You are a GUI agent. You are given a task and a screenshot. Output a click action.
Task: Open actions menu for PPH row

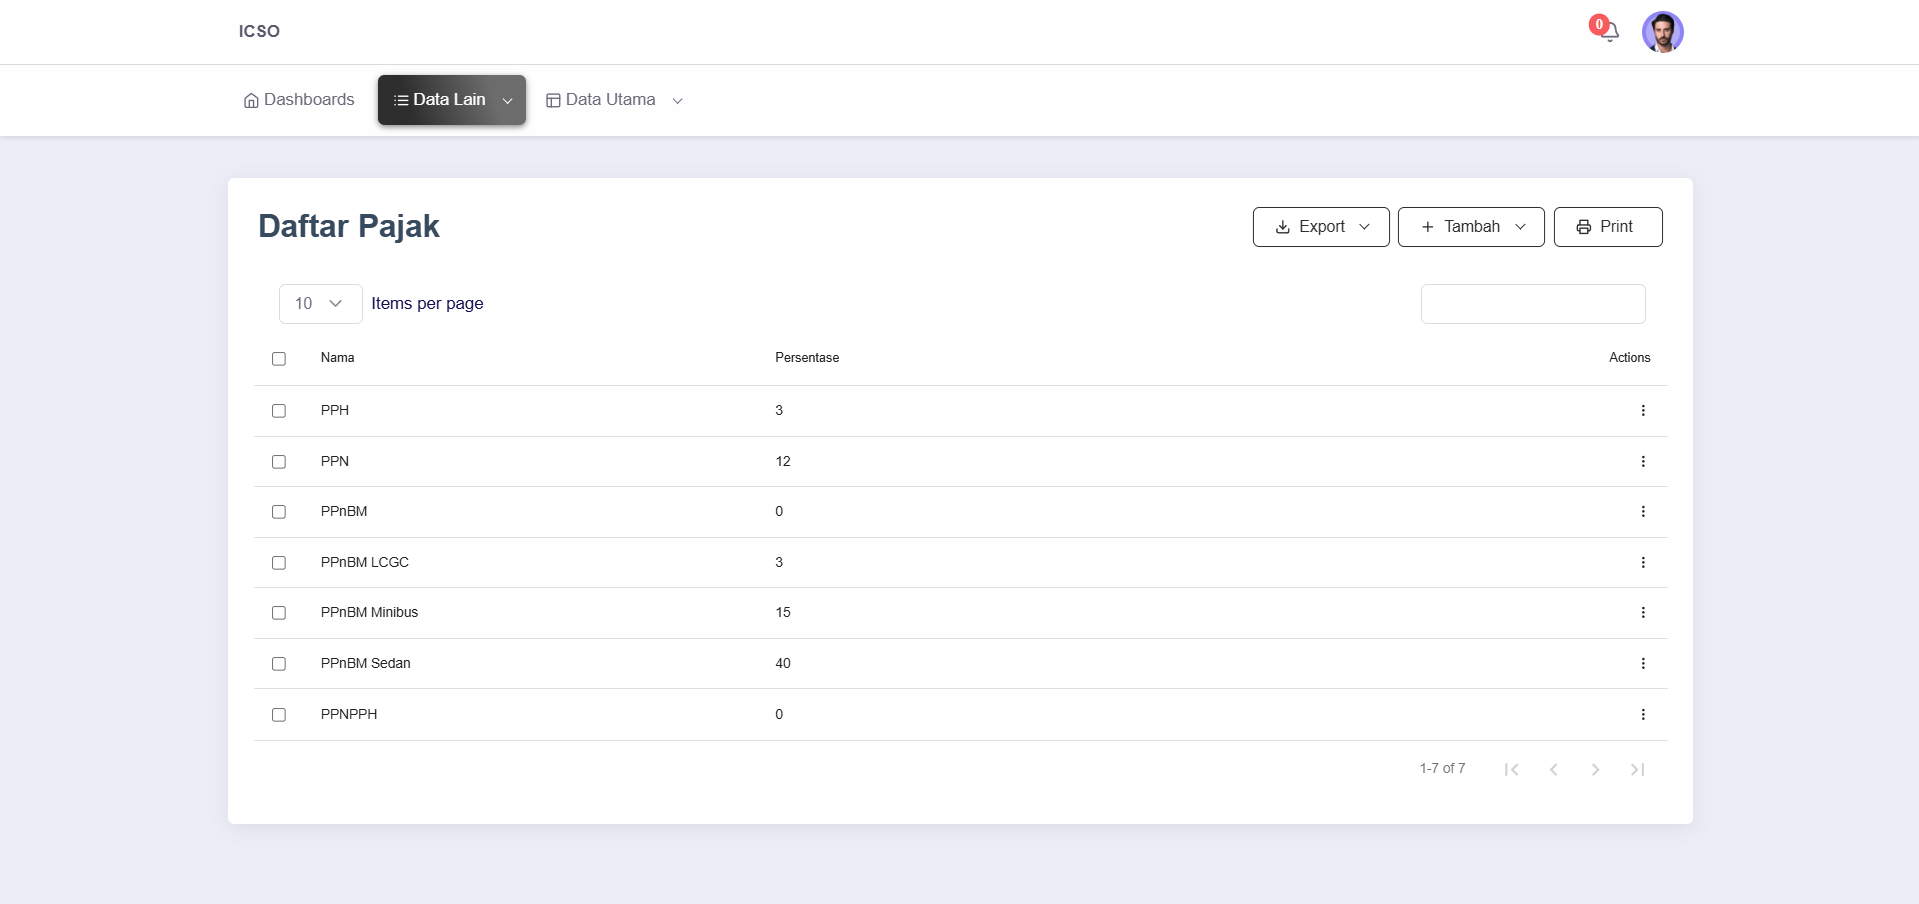(x=1642, y=411)
